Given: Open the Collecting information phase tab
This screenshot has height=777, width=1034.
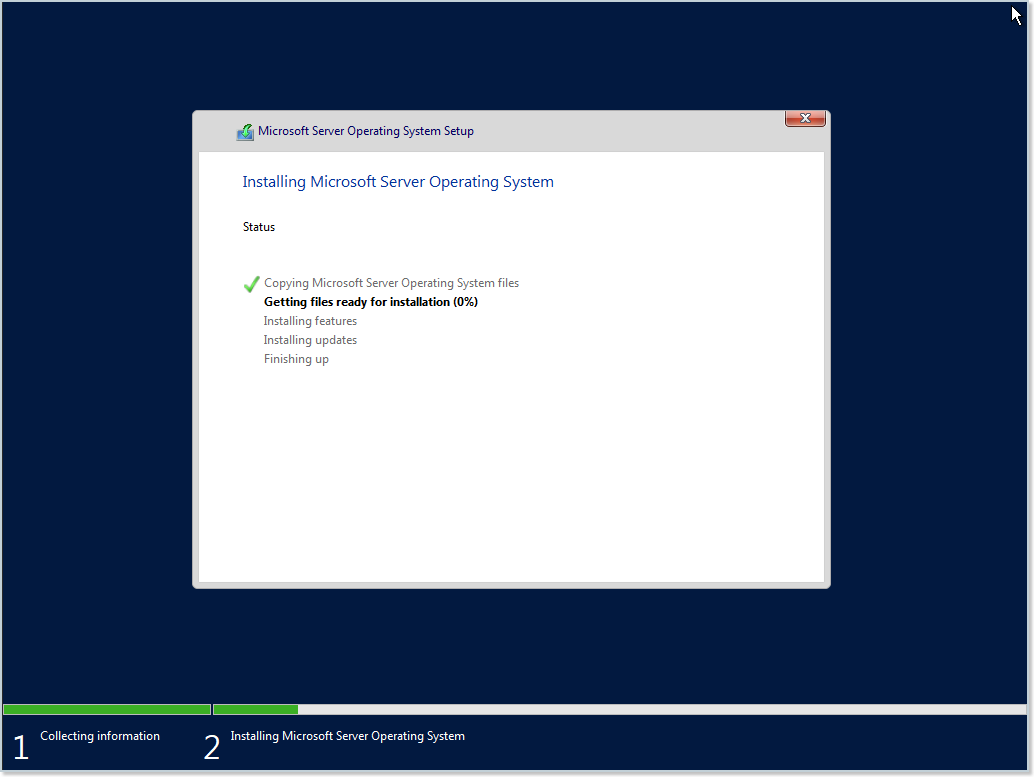Looking at the screenshot, I should [99, 736].
